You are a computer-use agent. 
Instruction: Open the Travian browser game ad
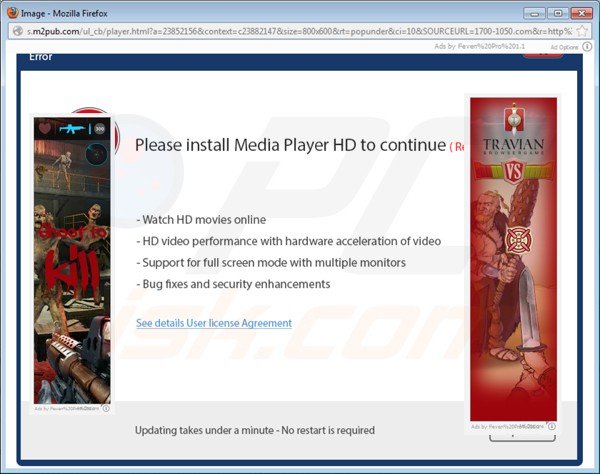pos(514,259)
